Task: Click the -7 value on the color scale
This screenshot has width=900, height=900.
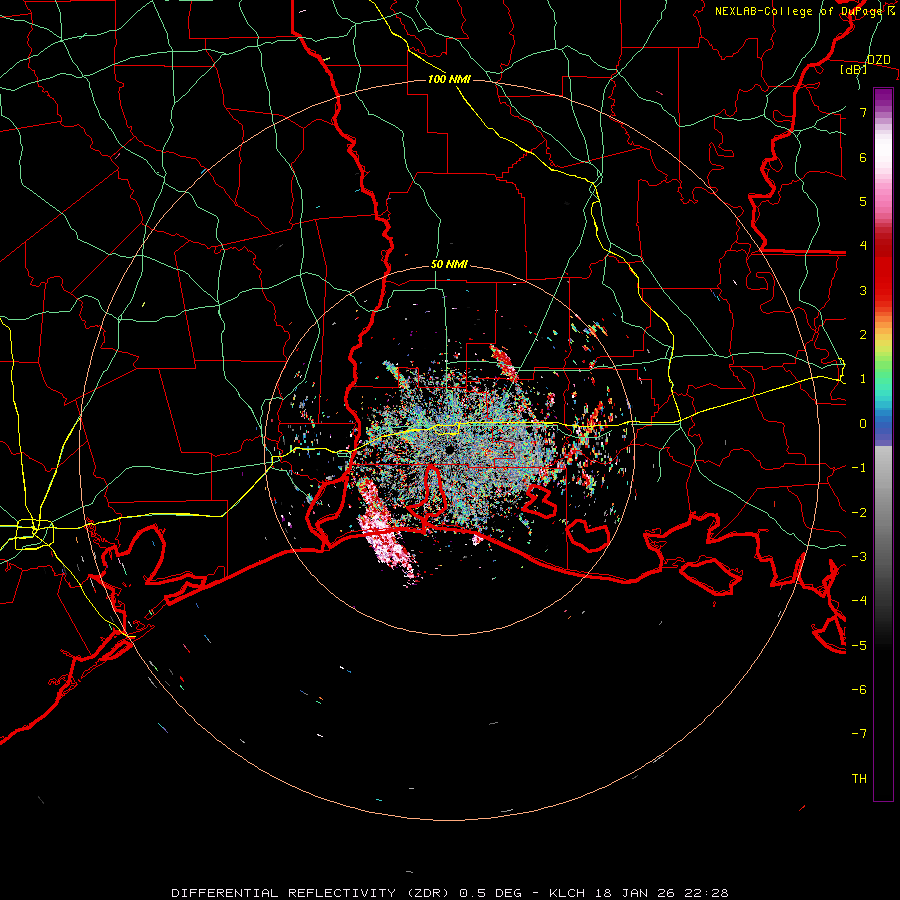Action: coord(859,734)
